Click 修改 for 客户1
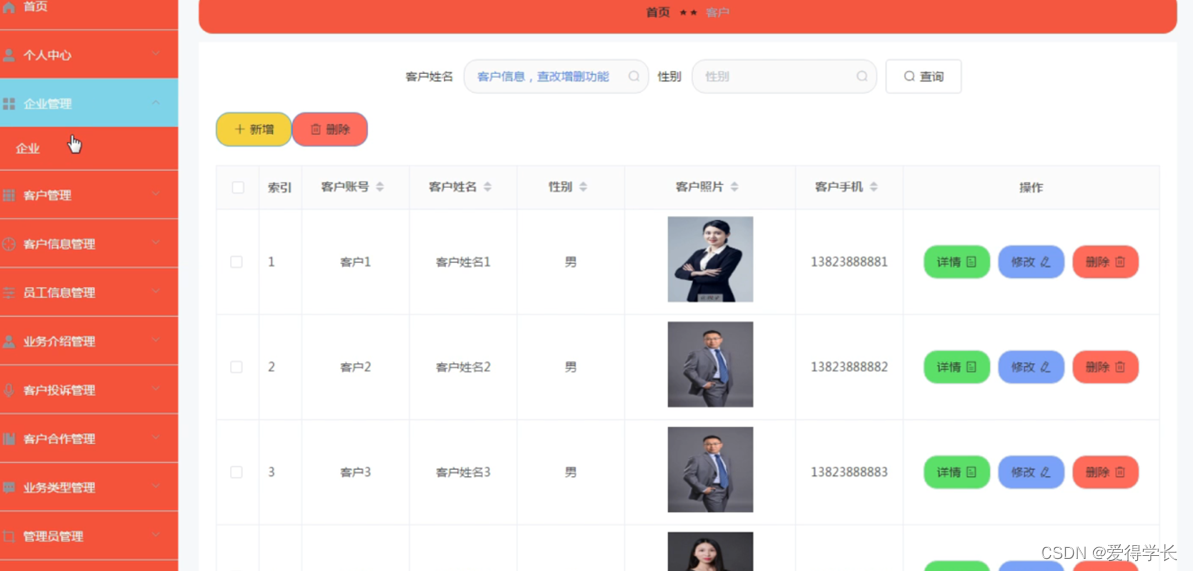Viewport: 1193px width, 571px height. [1031, 262]
